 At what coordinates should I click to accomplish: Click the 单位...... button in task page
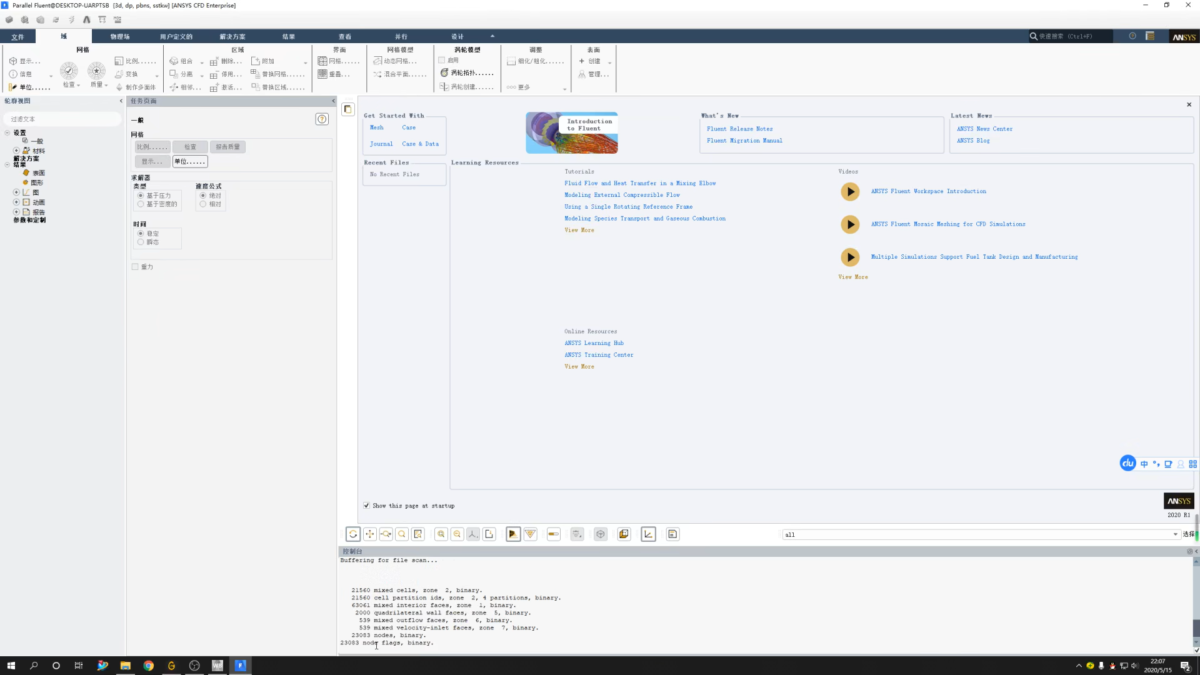tap(190, 161)
